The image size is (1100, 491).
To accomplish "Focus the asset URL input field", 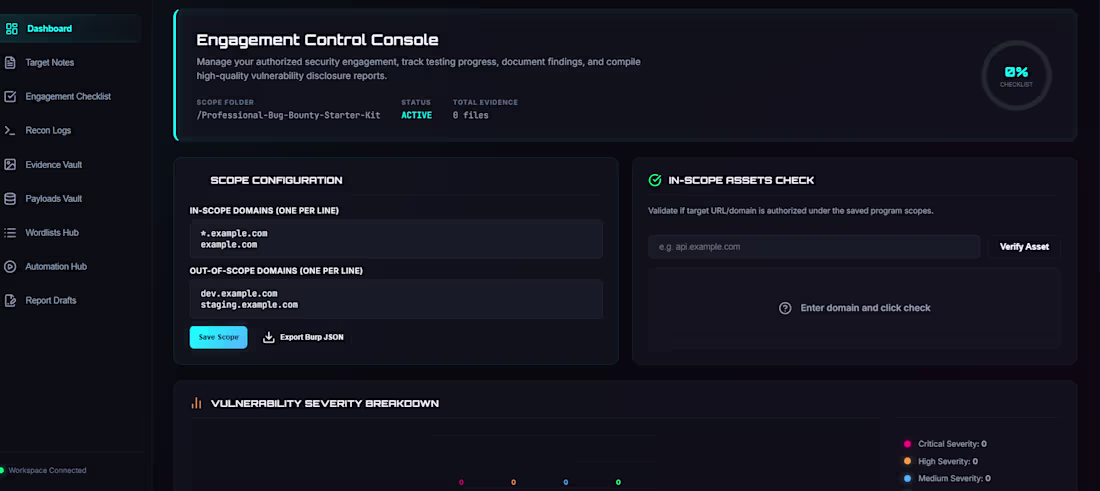I will pos(814,247).
